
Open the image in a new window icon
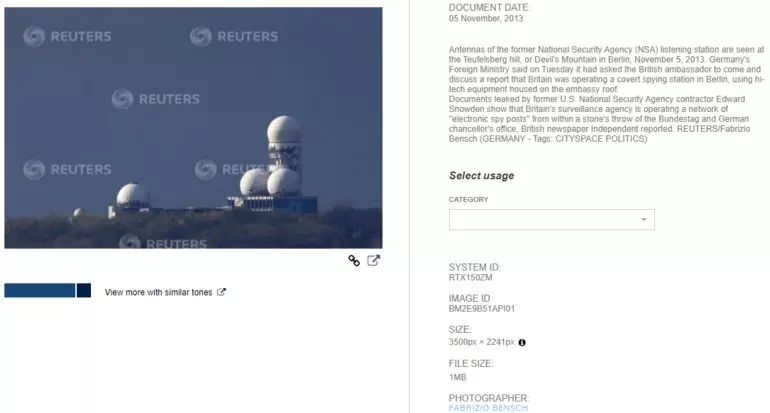tap(374, 260)
